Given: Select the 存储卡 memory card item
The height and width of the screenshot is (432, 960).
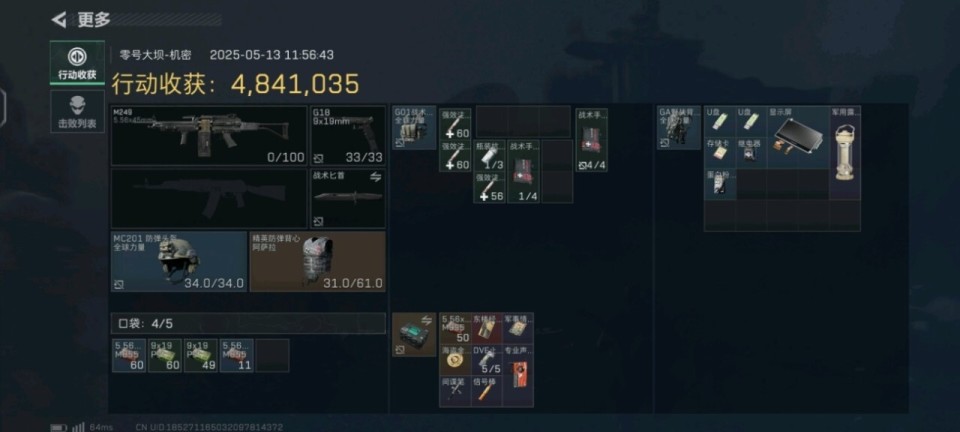Looking at the screenshot, I should (720, 153).
